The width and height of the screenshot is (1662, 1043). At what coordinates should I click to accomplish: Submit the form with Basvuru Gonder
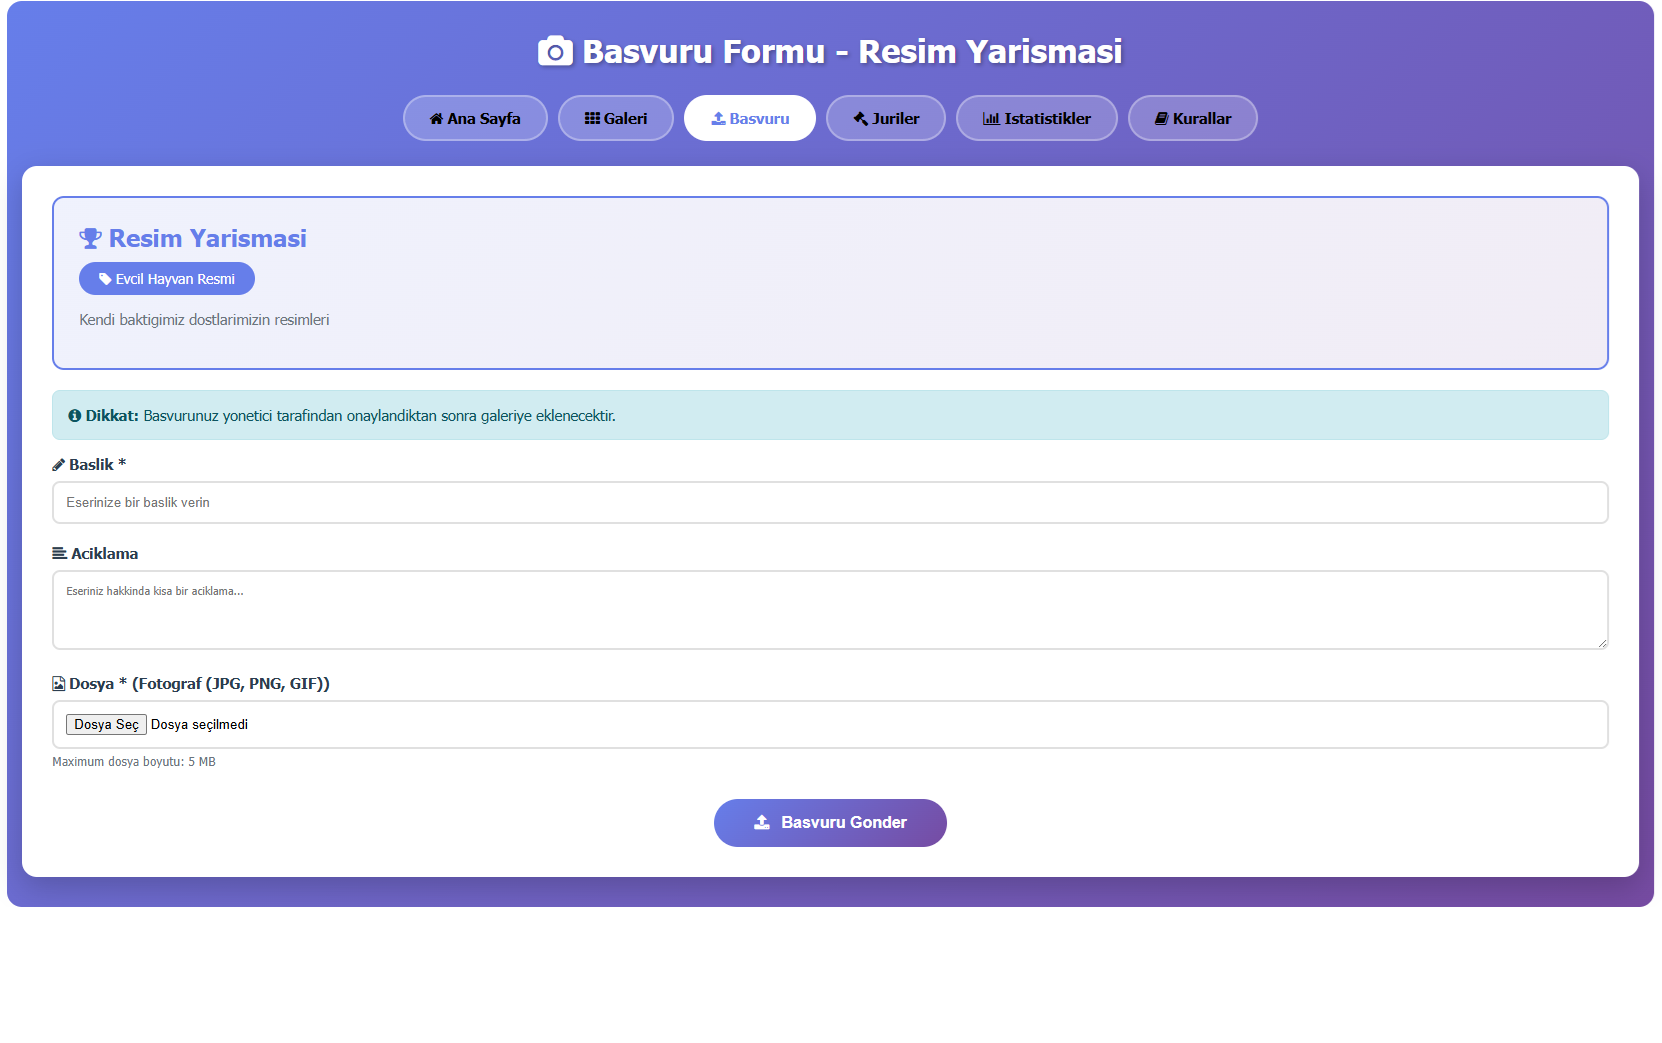coord(830,823)
